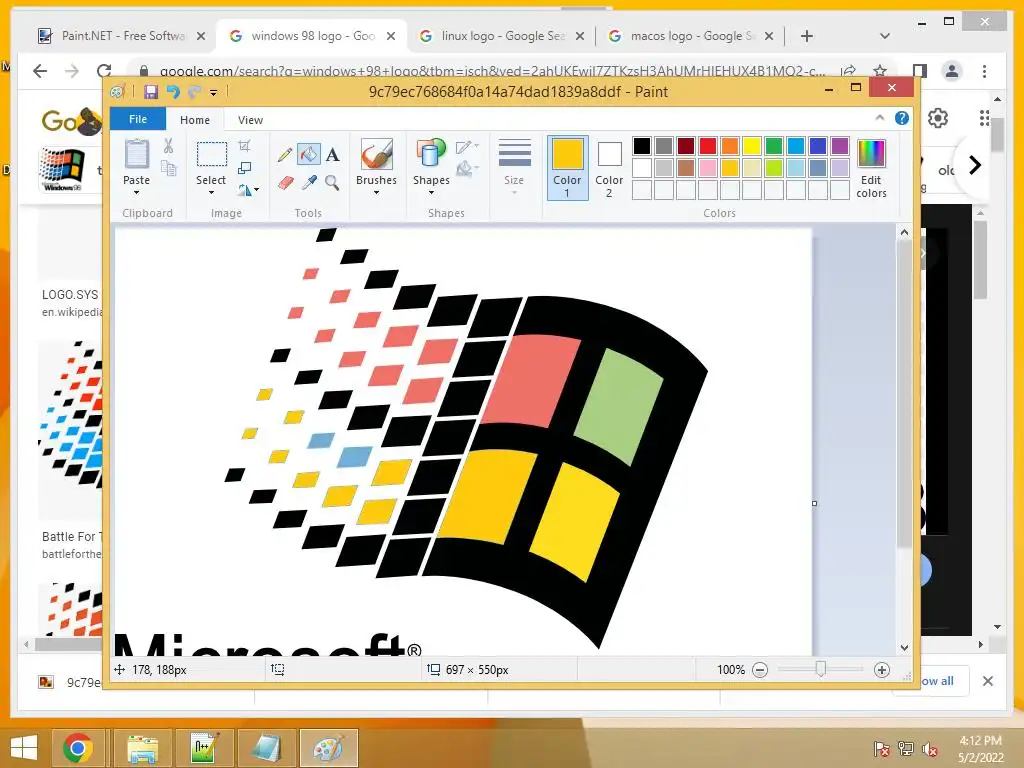
Task: Pick the black color swatch
Action: click(x=641, y=146)
